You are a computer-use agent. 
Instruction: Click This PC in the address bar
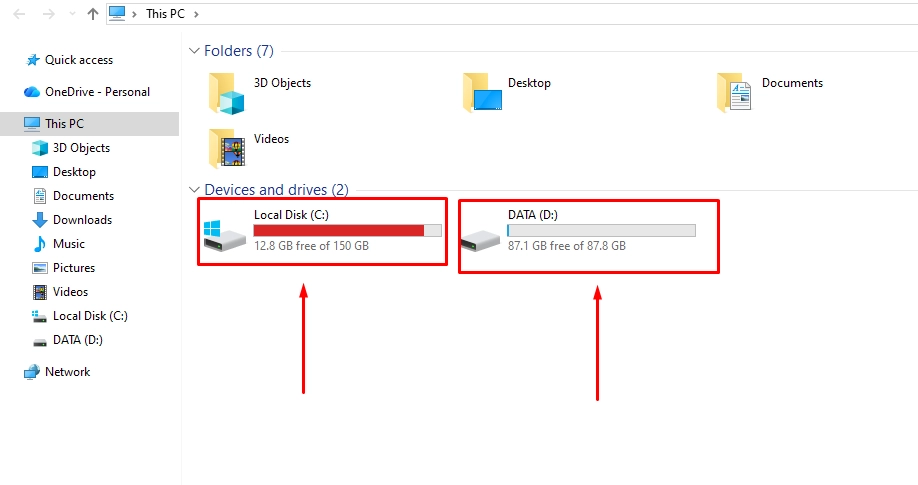167,14
